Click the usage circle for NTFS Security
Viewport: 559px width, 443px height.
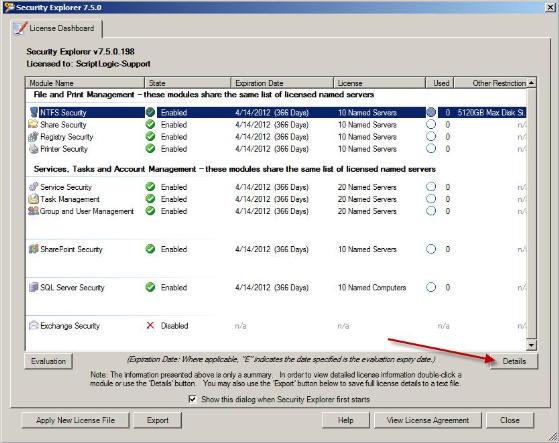pos(431,112)
